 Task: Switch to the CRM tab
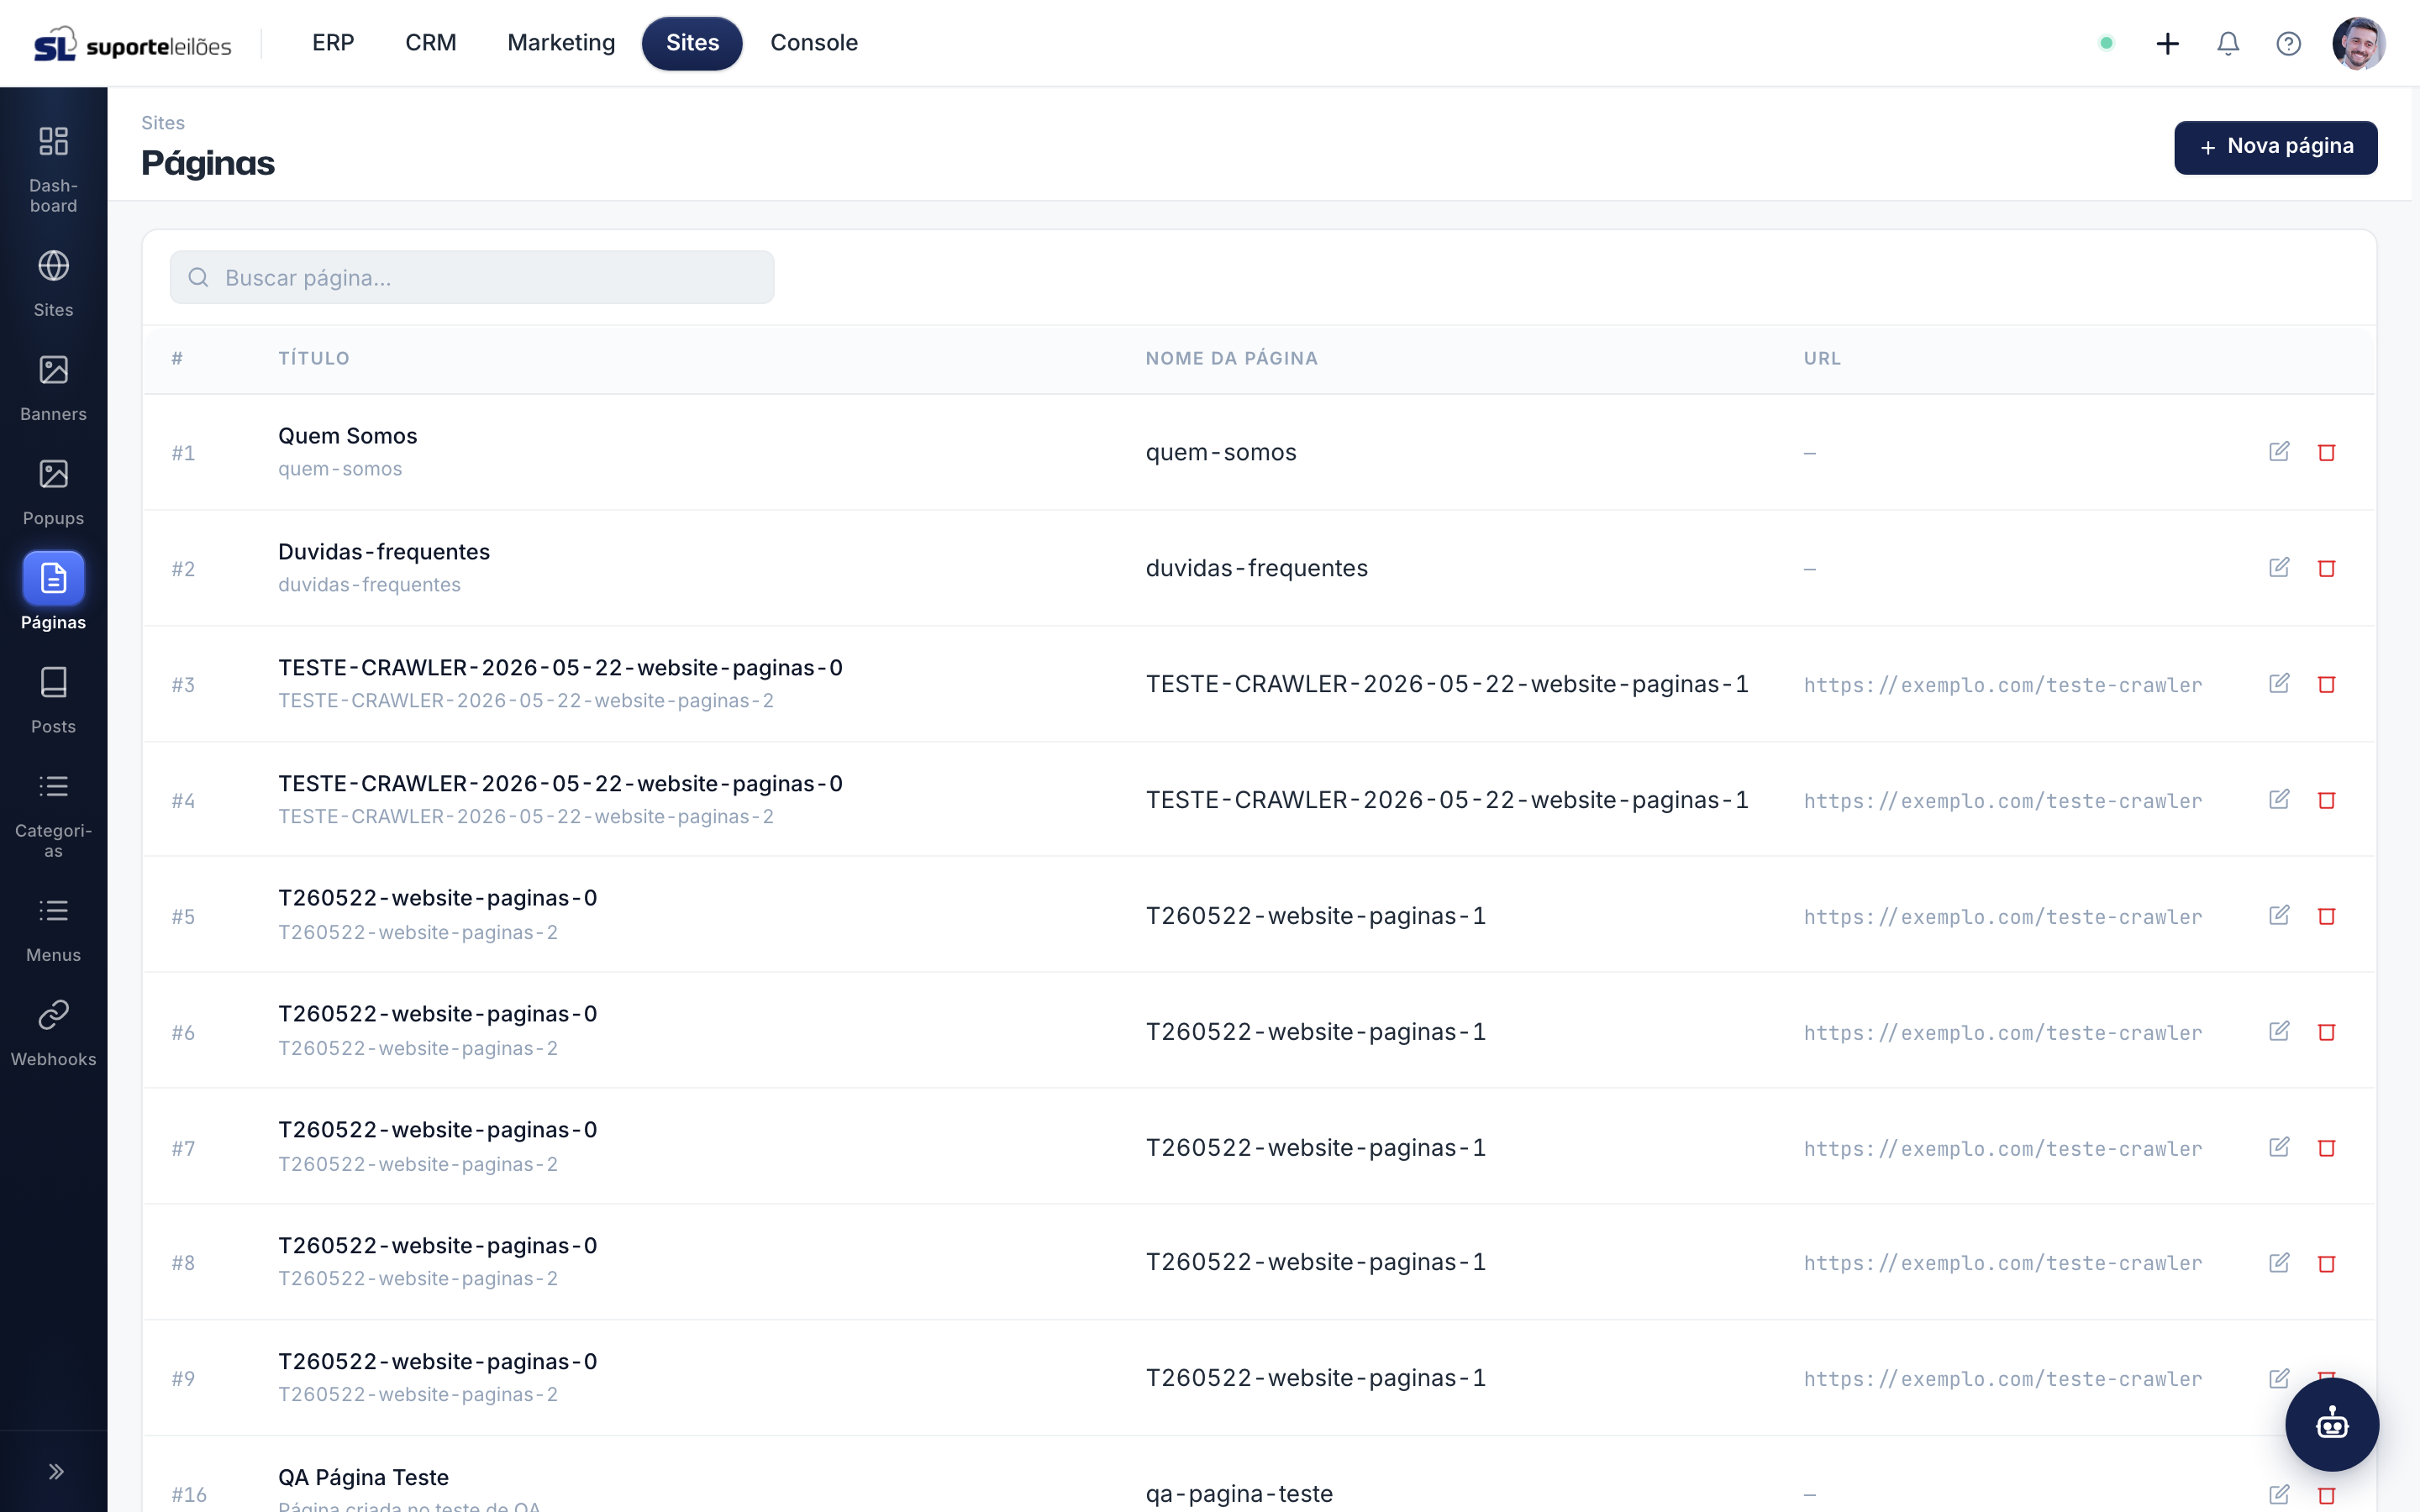431,43
